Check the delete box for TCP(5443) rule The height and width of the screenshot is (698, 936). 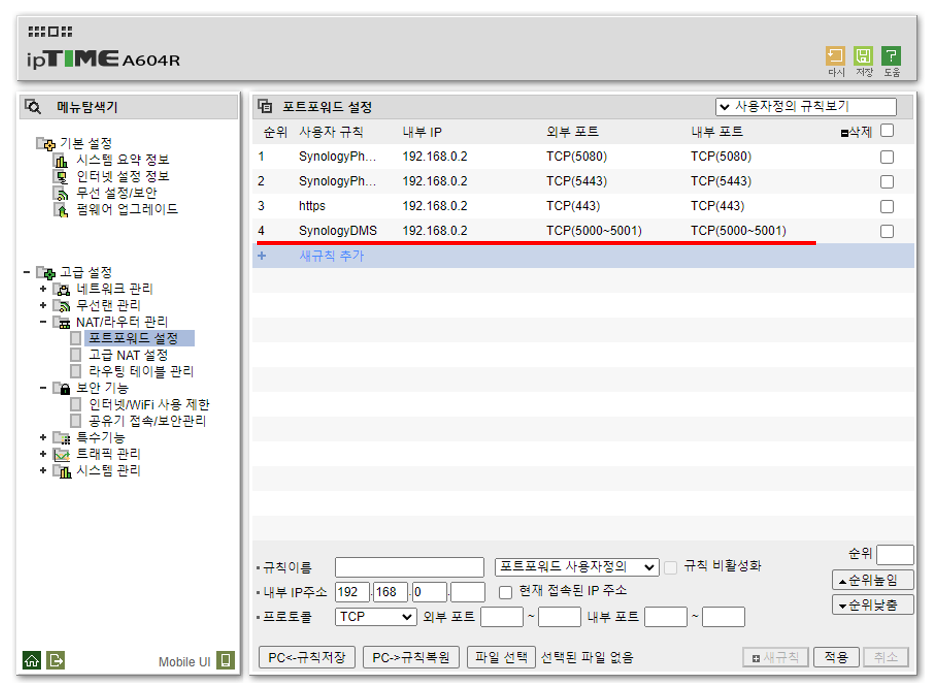coord(887,182)
